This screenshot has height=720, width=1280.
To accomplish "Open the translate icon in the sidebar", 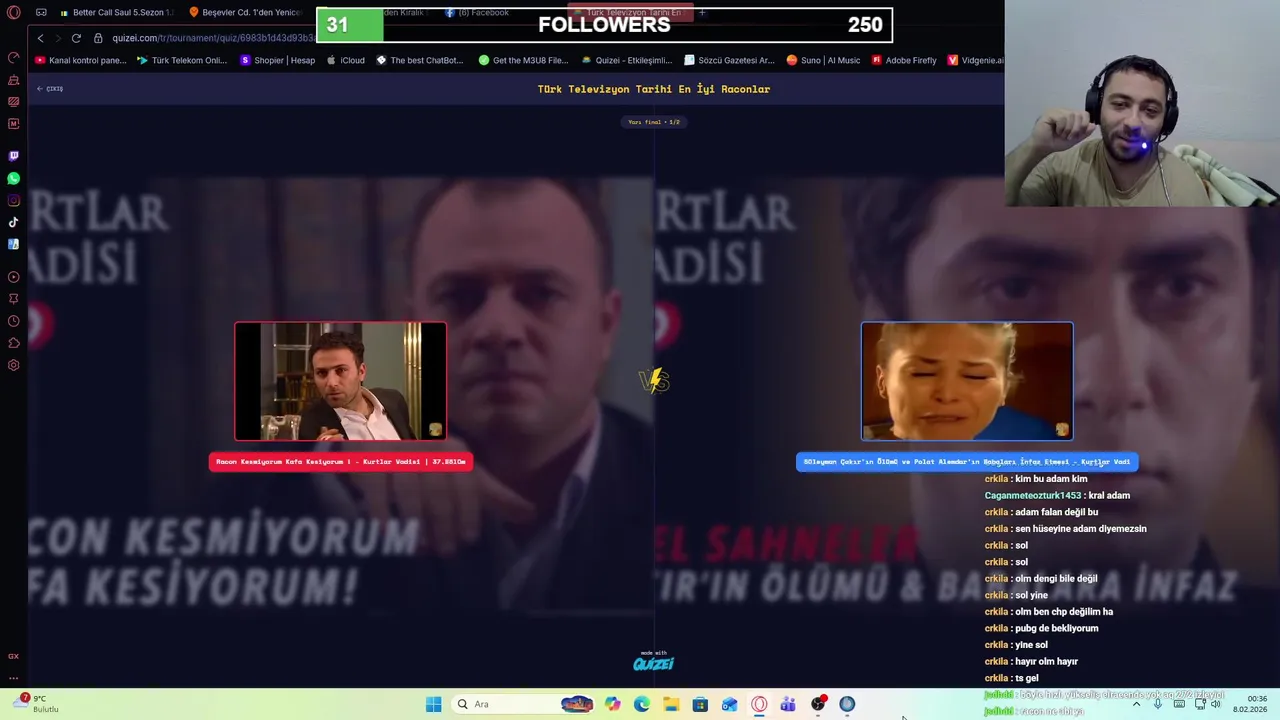I will pos(13,244).
